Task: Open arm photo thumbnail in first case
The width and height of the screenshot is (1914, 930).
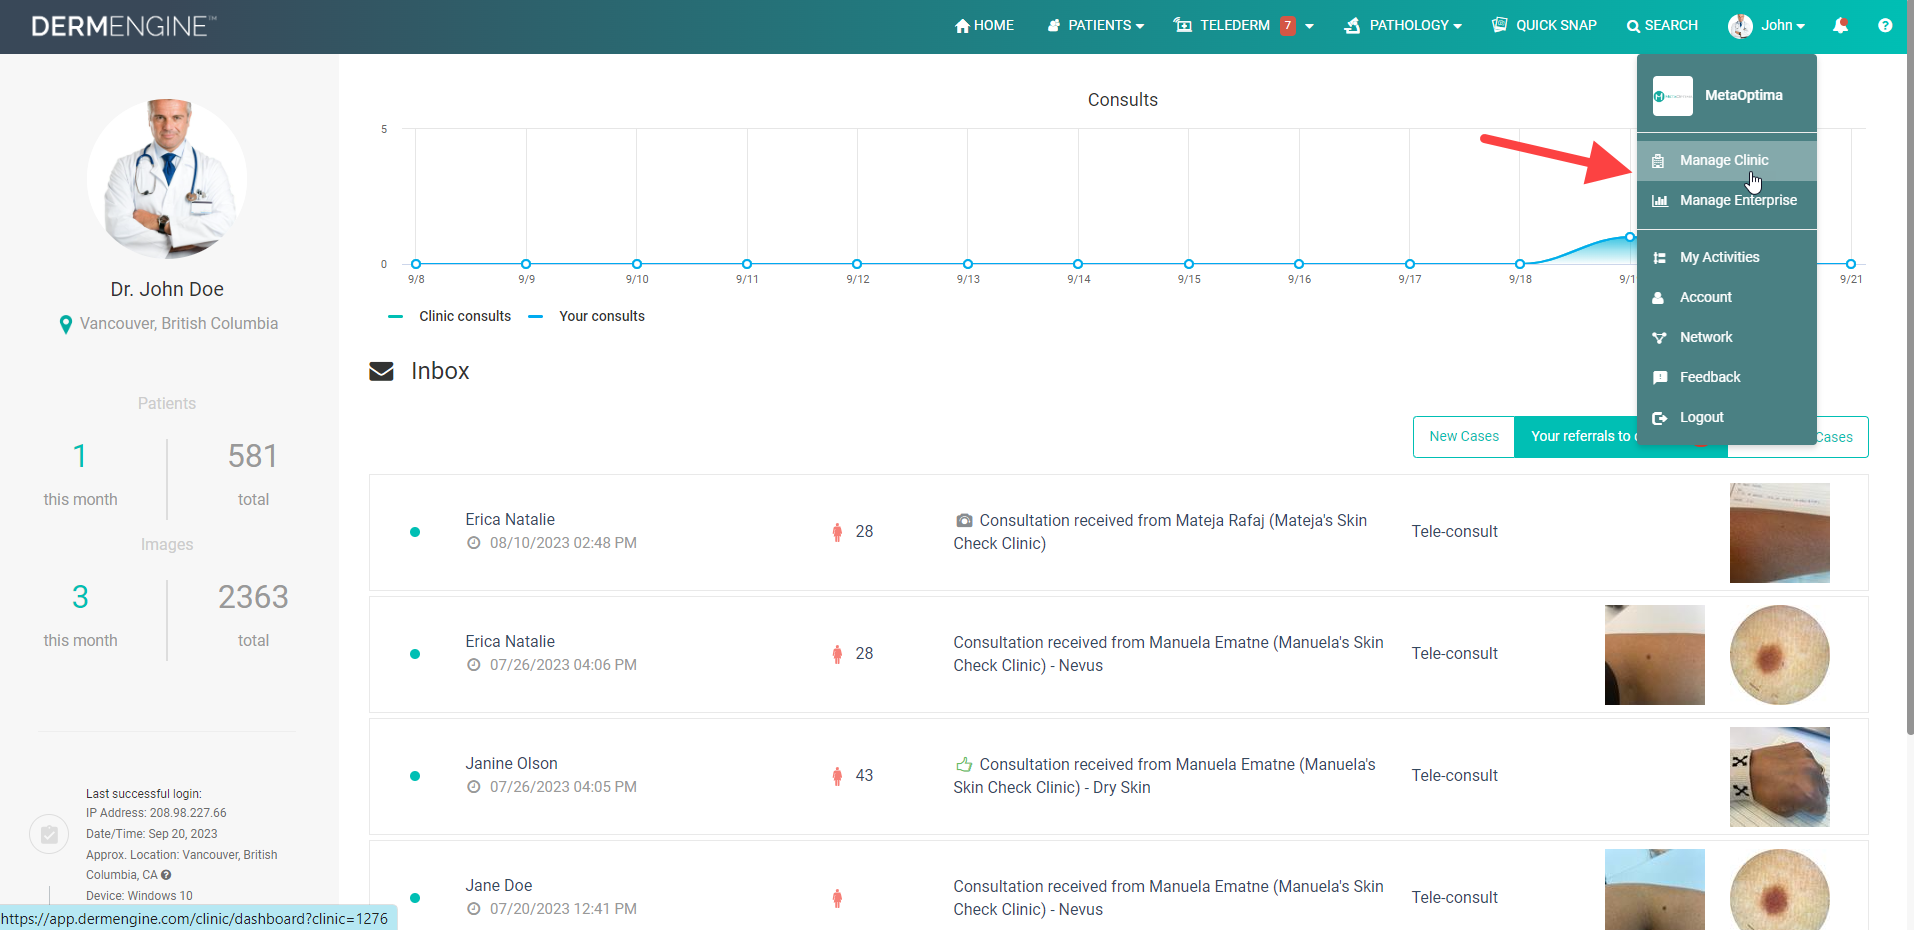Action: pos(1780,534)
